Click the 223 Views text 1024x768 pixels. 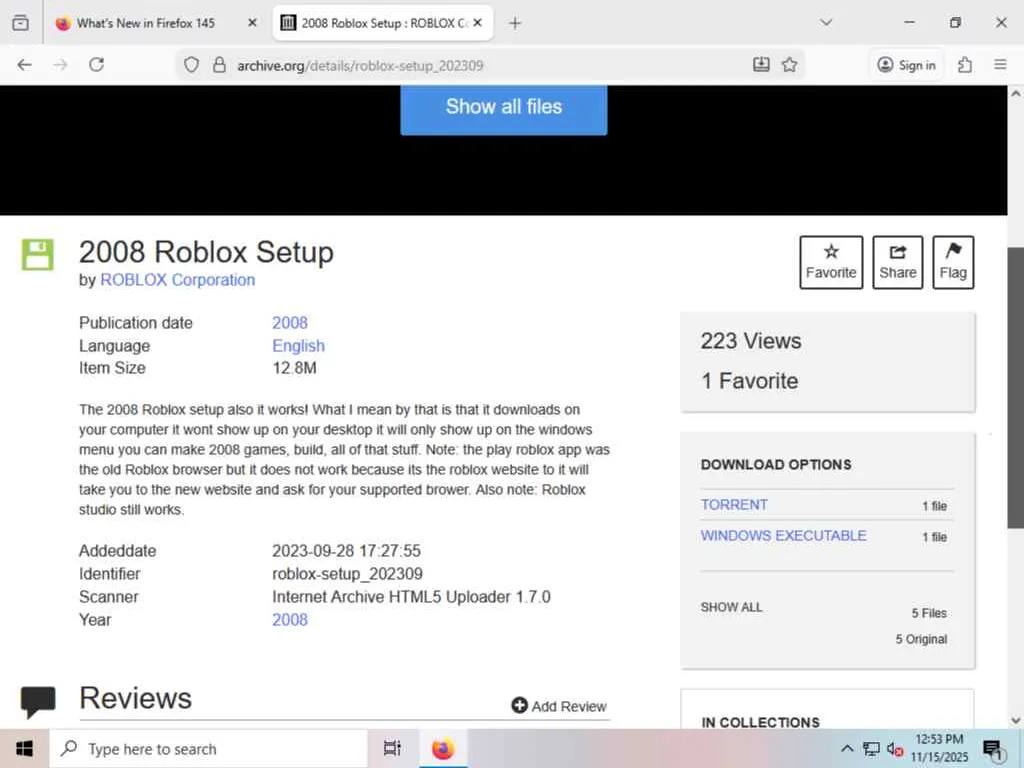[751, 341]
